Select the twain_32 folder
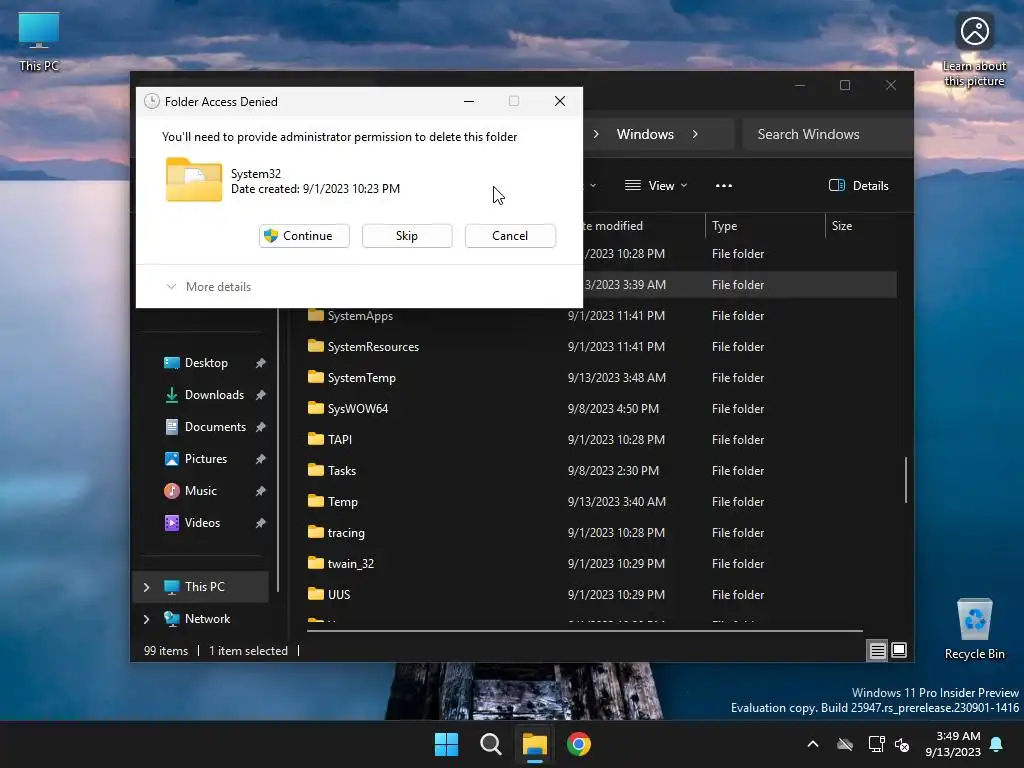Image resolution: width=1024 pixels, height=768 pixels. [351, 564]
